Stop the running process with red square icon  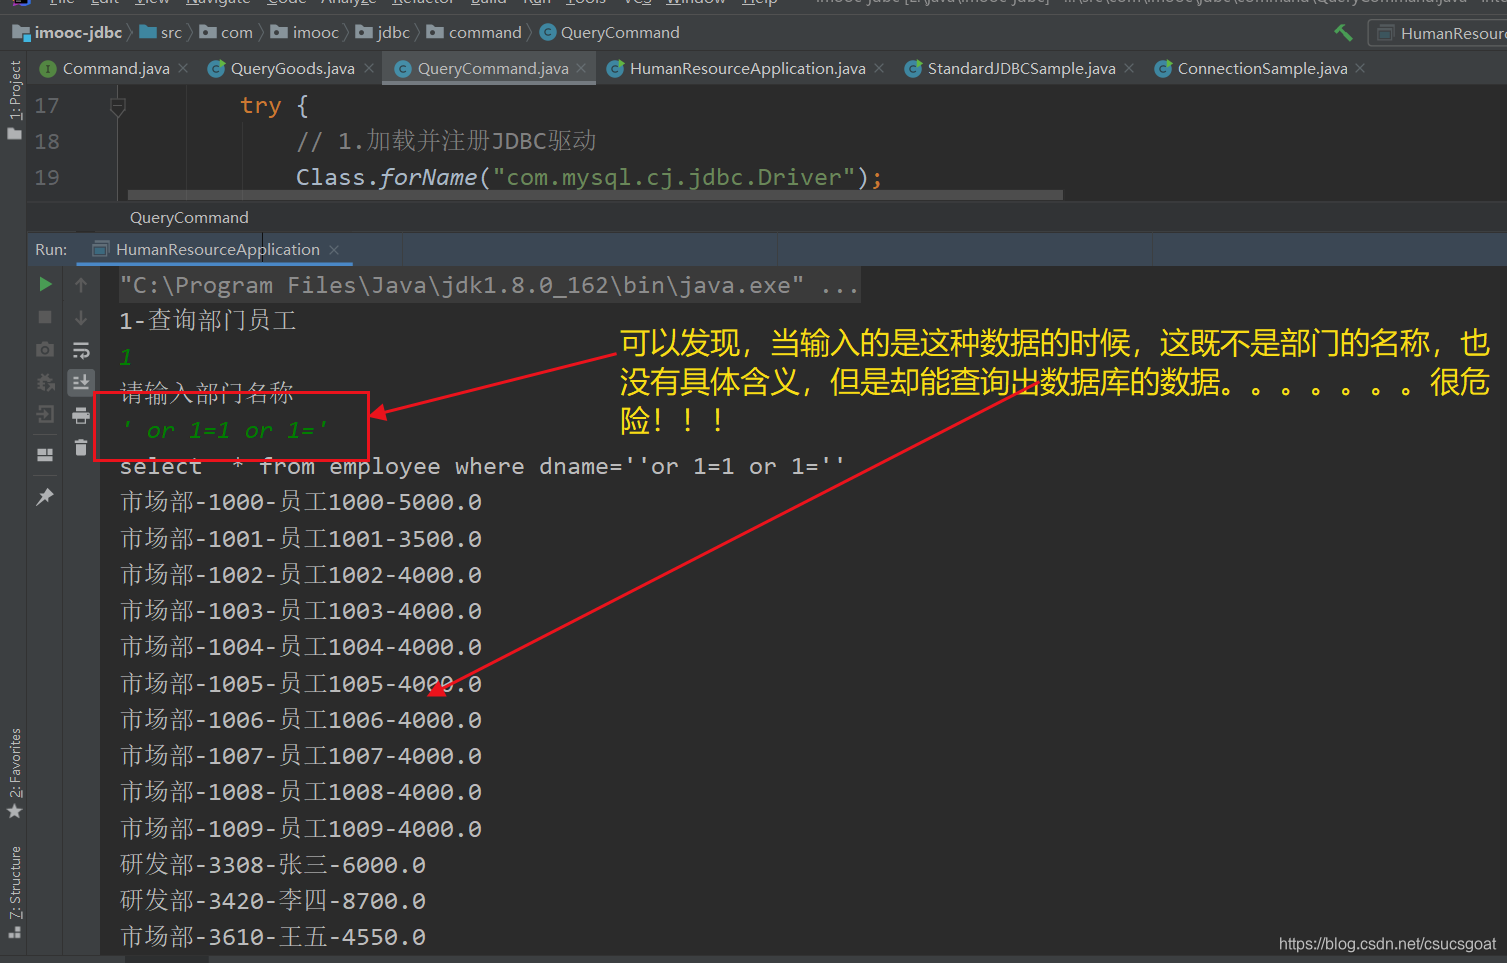44,317
